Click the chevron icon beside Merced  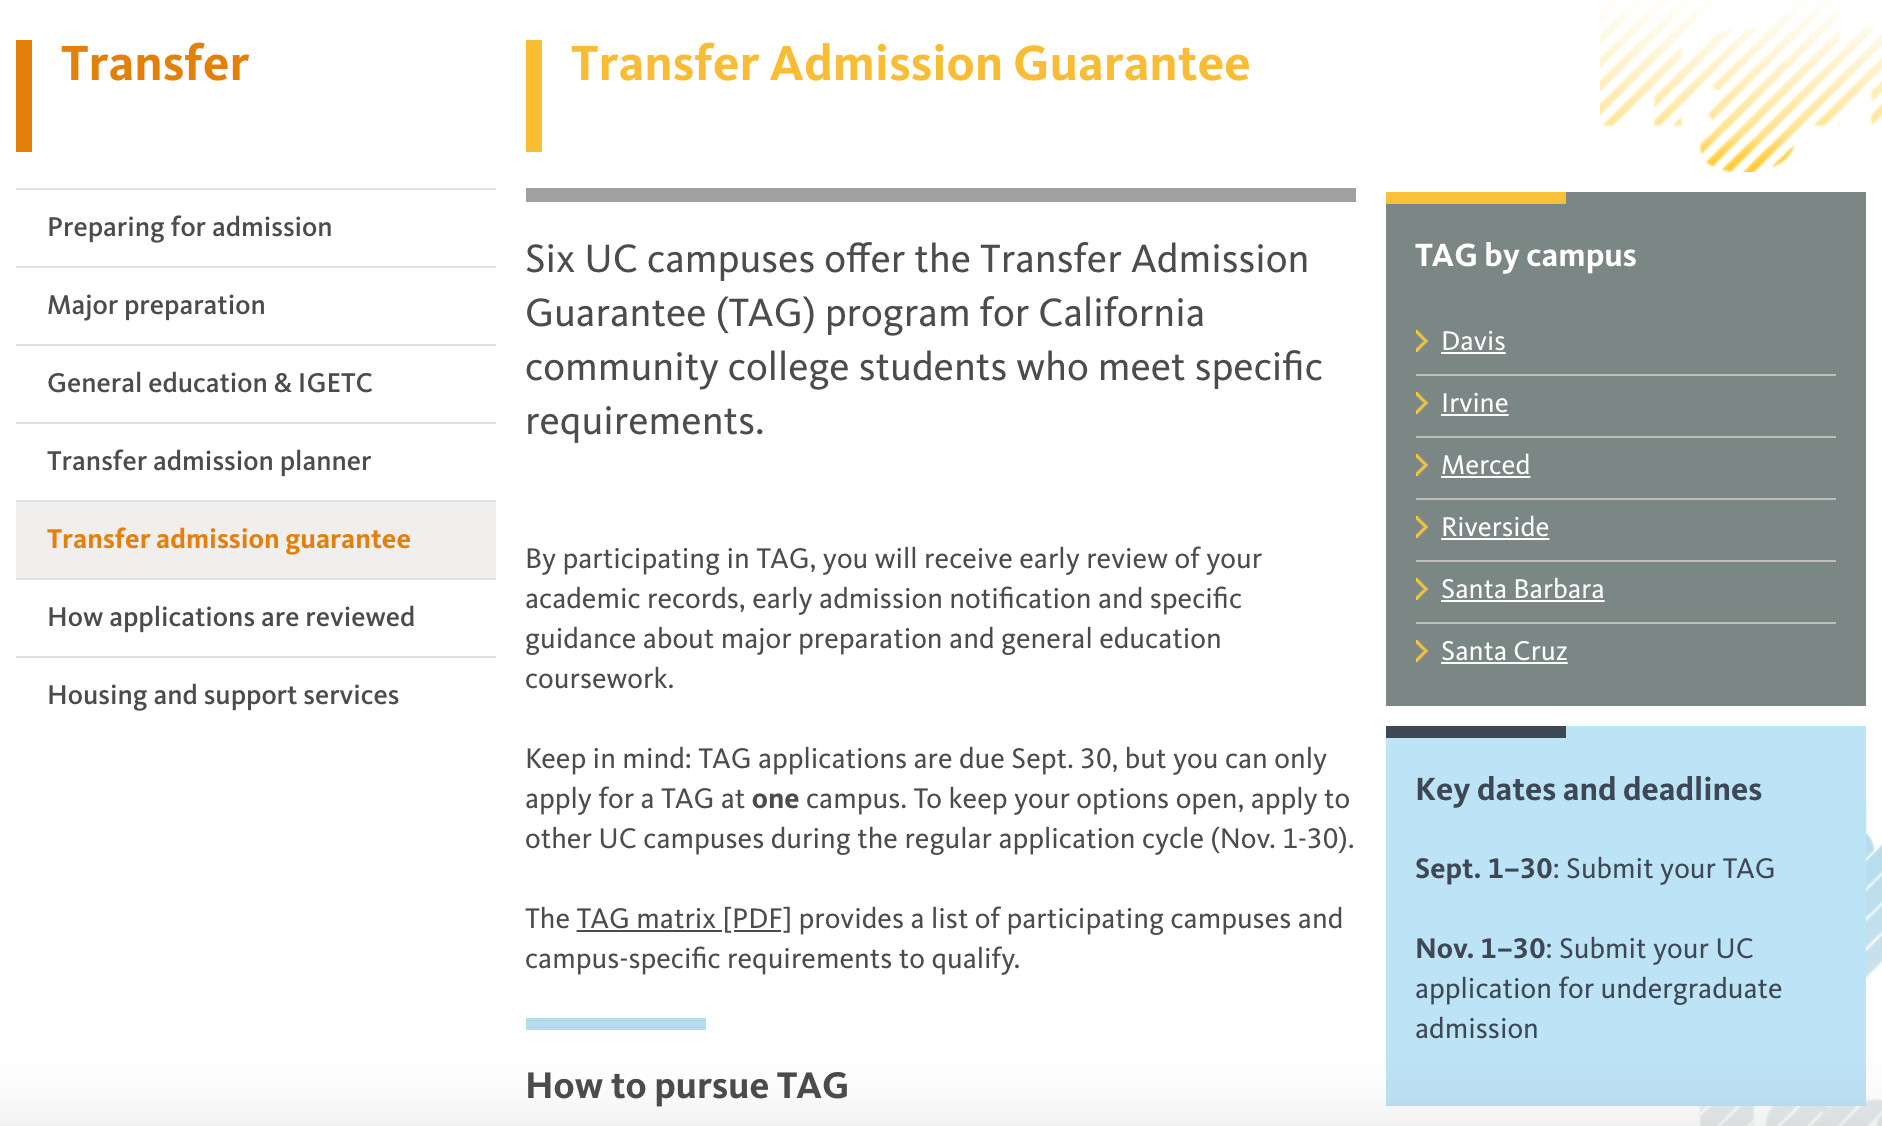click(x=1422, y=465)
